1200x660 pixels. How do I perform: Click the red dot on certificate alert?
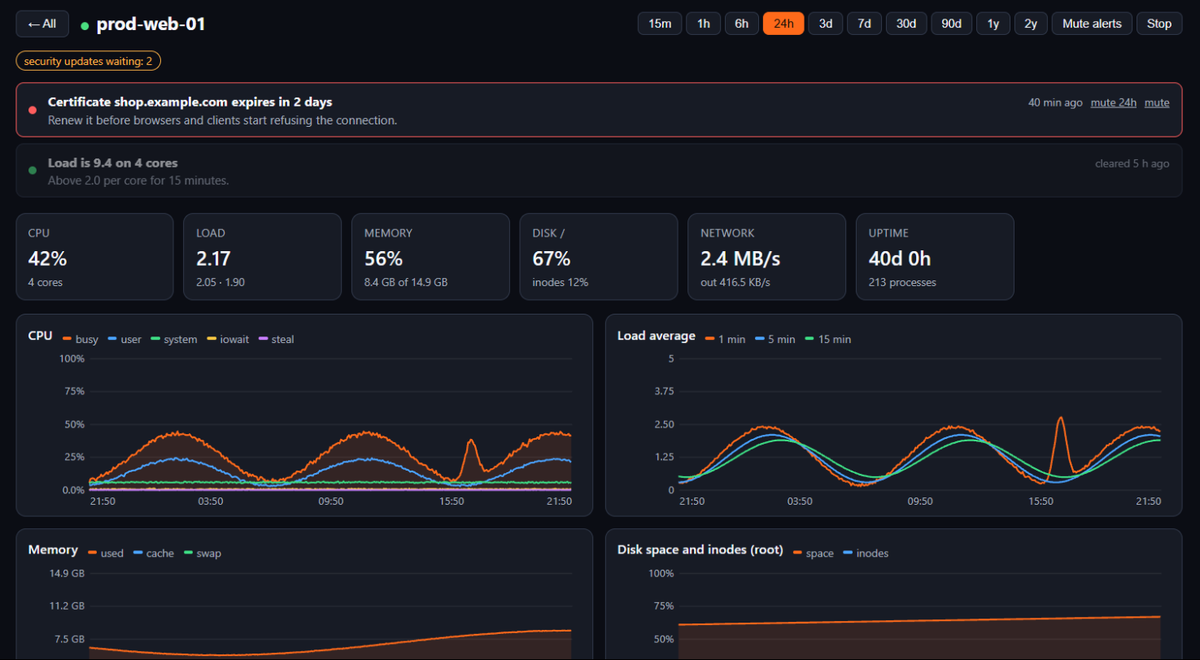(33, 111)
